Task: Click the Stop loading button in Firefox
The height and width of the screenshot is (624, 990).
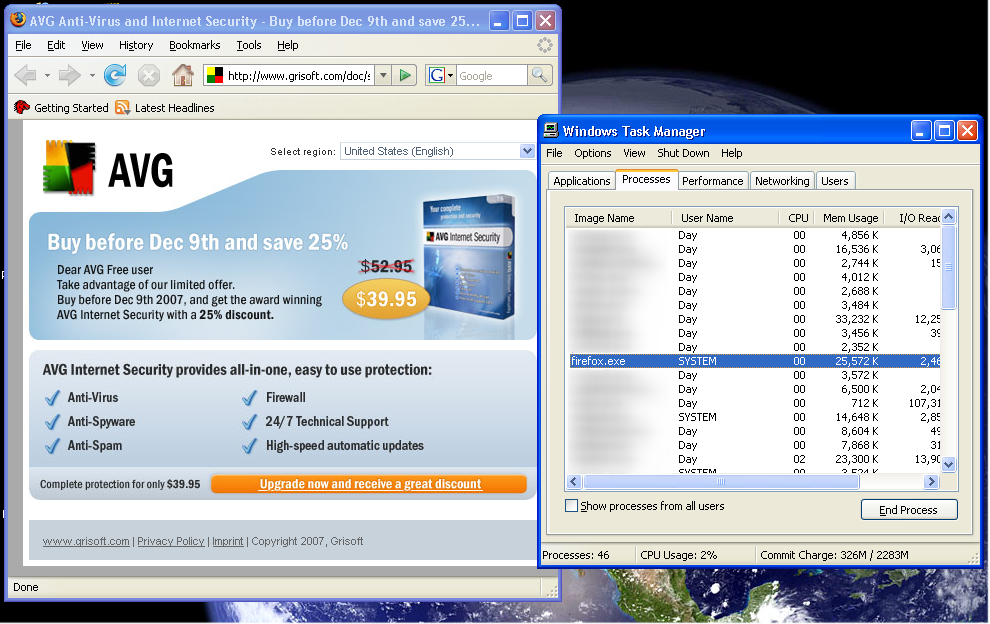Action: [149, 76]
